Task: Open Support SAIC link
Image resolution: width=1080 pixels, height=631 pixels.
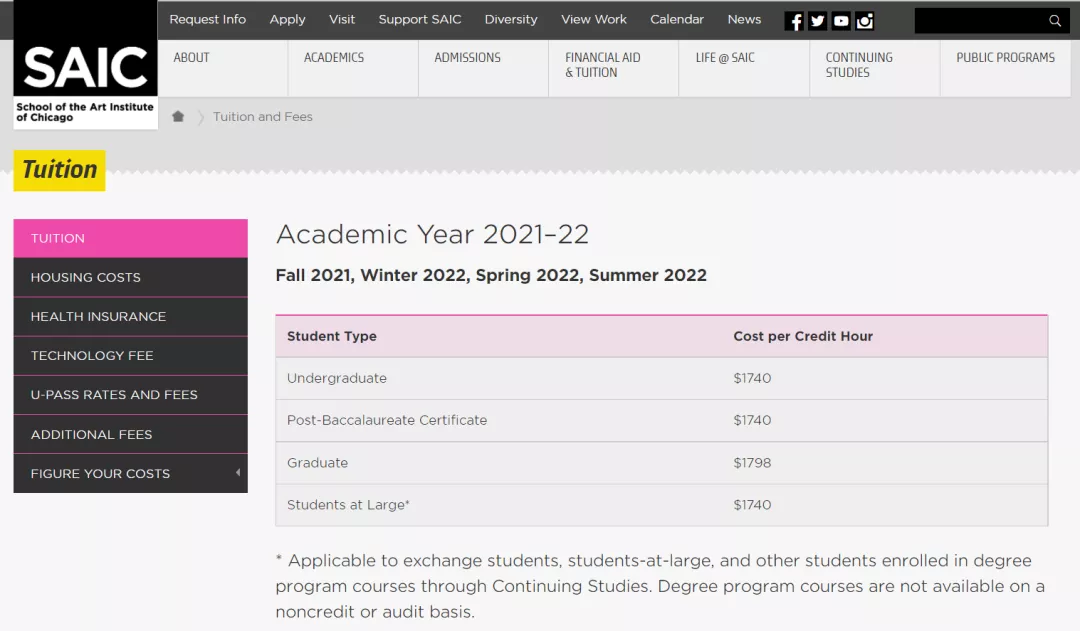Action: tap(419, 19)
